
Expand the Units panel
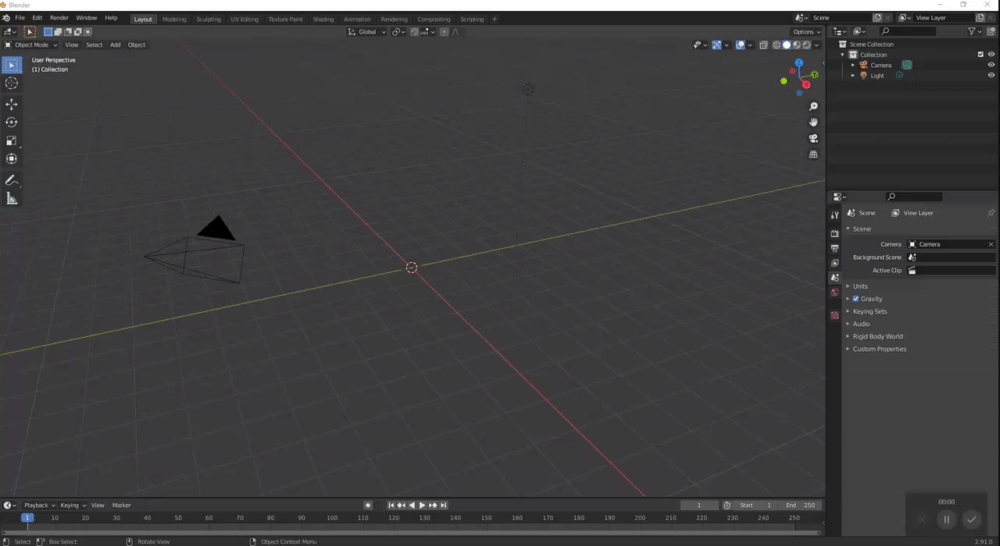860,286
